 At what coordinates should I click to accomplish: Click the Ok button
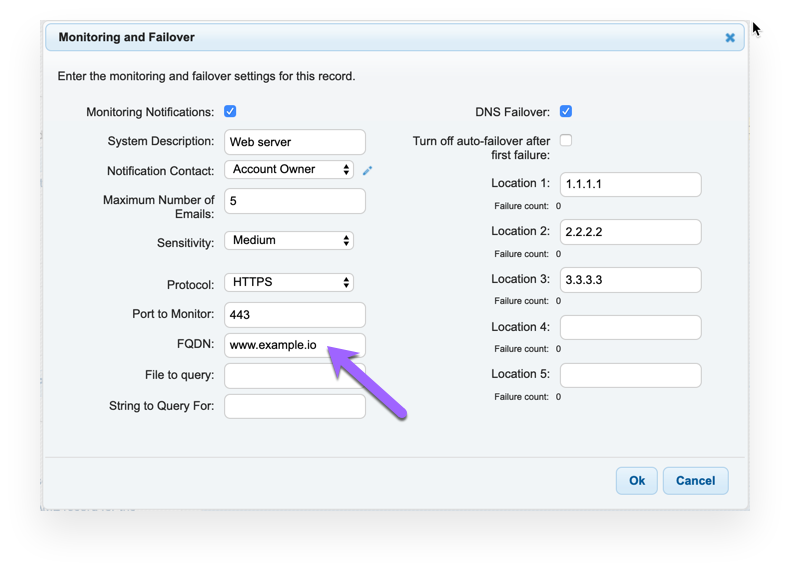click(x=636, y=481)
